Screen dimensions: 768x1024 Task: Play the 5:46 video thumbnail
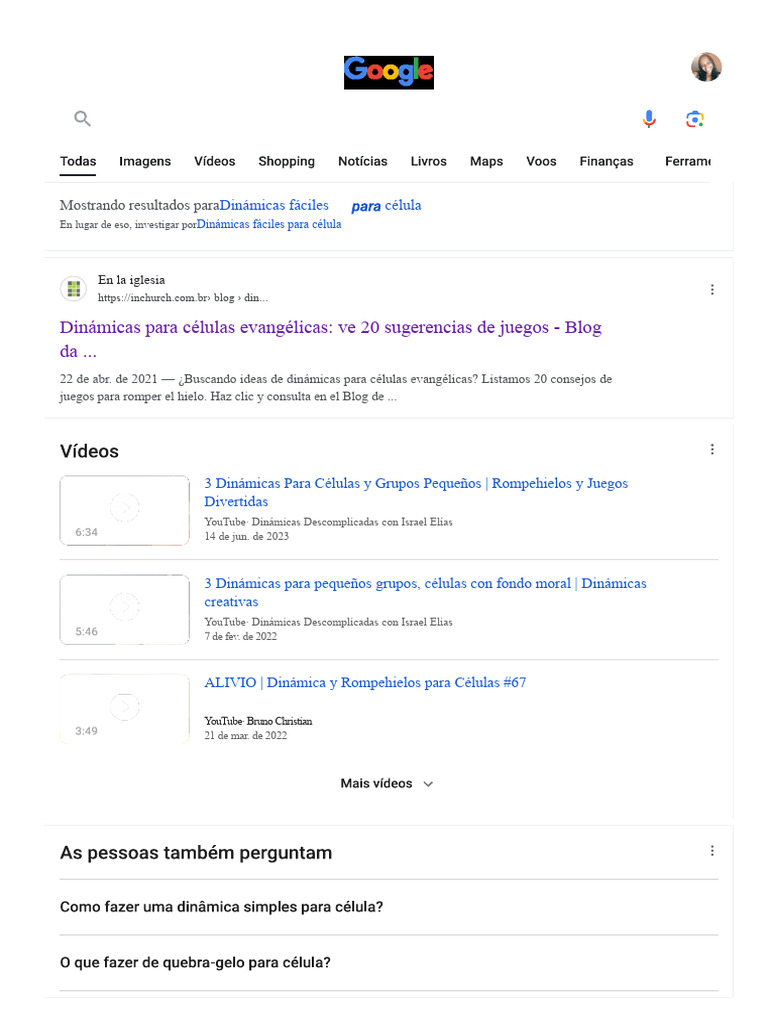(125, 609)
